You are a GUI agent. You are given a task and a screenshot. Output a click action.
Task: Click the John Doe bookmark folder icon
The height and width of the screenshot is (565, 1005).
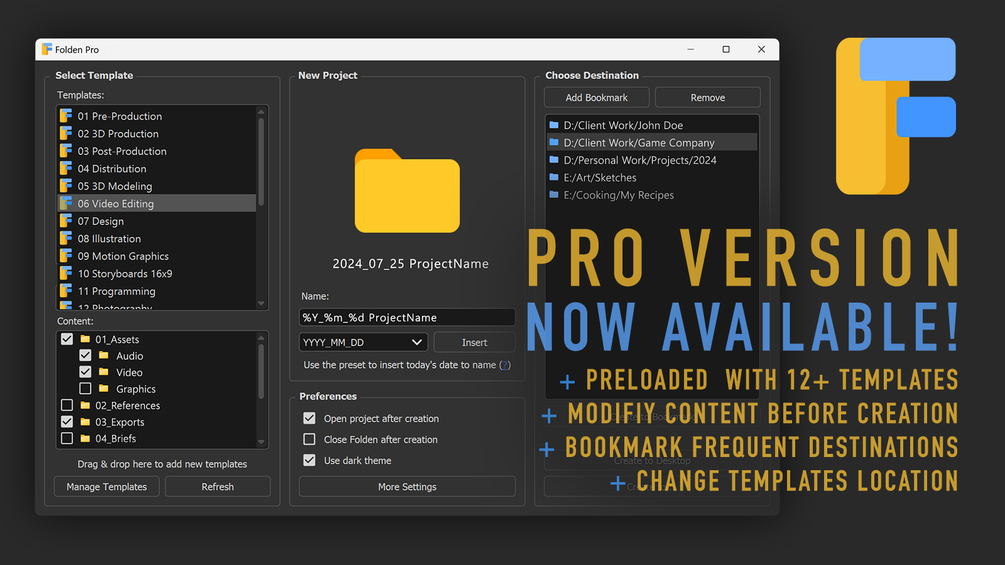(554, 125)
